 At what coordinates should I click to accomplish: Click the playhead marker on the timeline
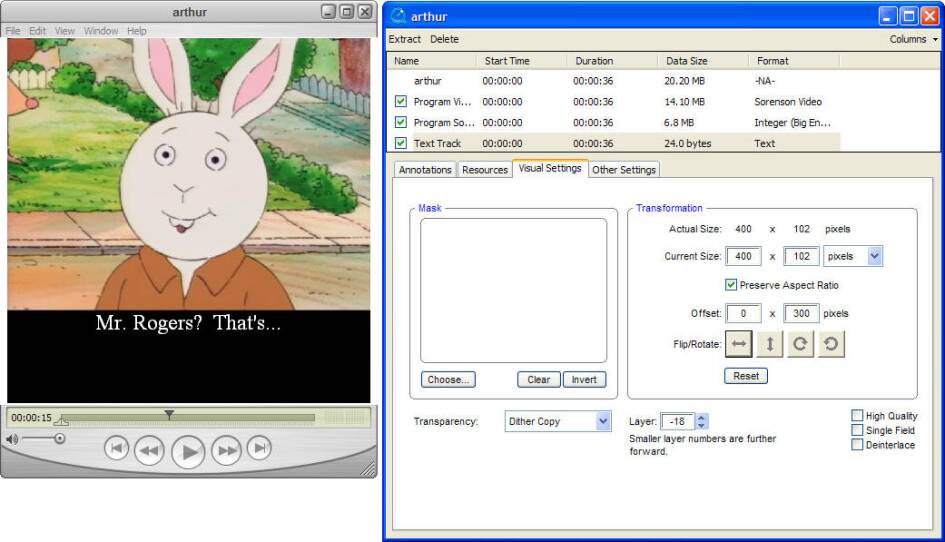(169, 414)
